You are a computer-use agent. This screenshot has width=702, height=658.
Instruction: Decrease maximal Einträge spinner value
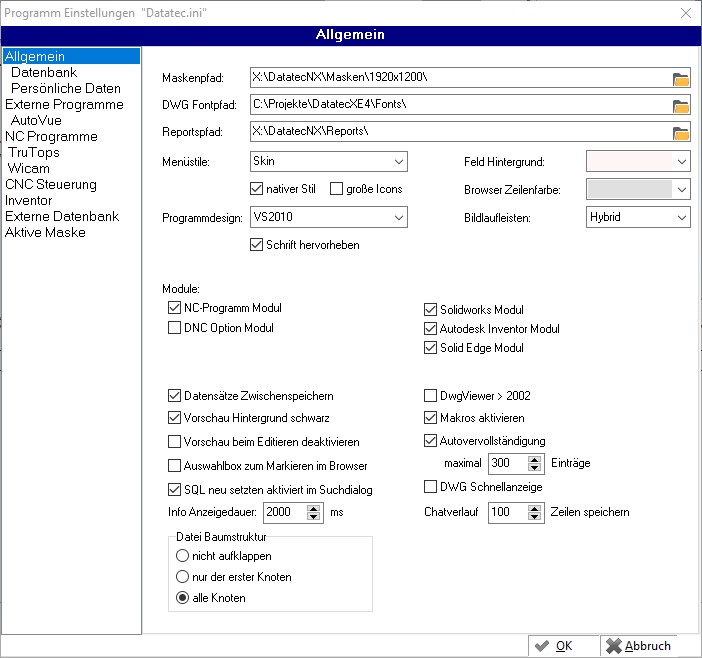(534, 467)
